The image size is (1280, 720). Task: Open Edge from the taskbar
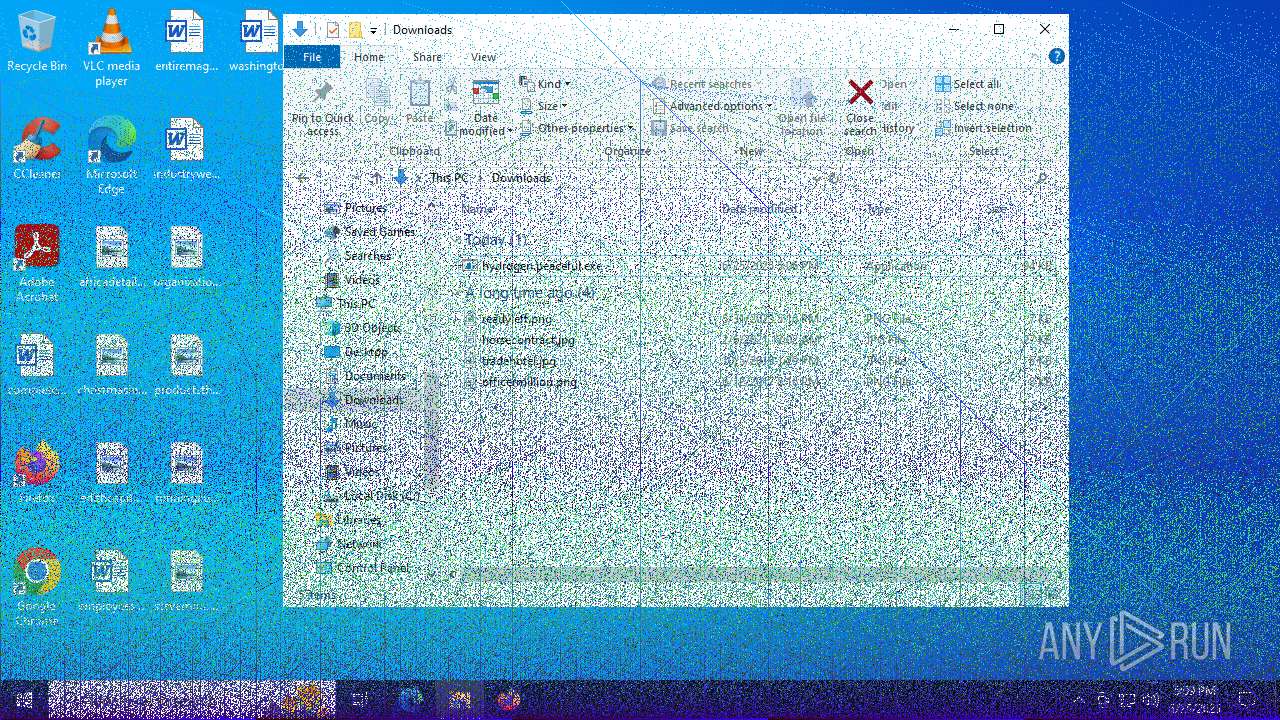(x=411, y=700)
